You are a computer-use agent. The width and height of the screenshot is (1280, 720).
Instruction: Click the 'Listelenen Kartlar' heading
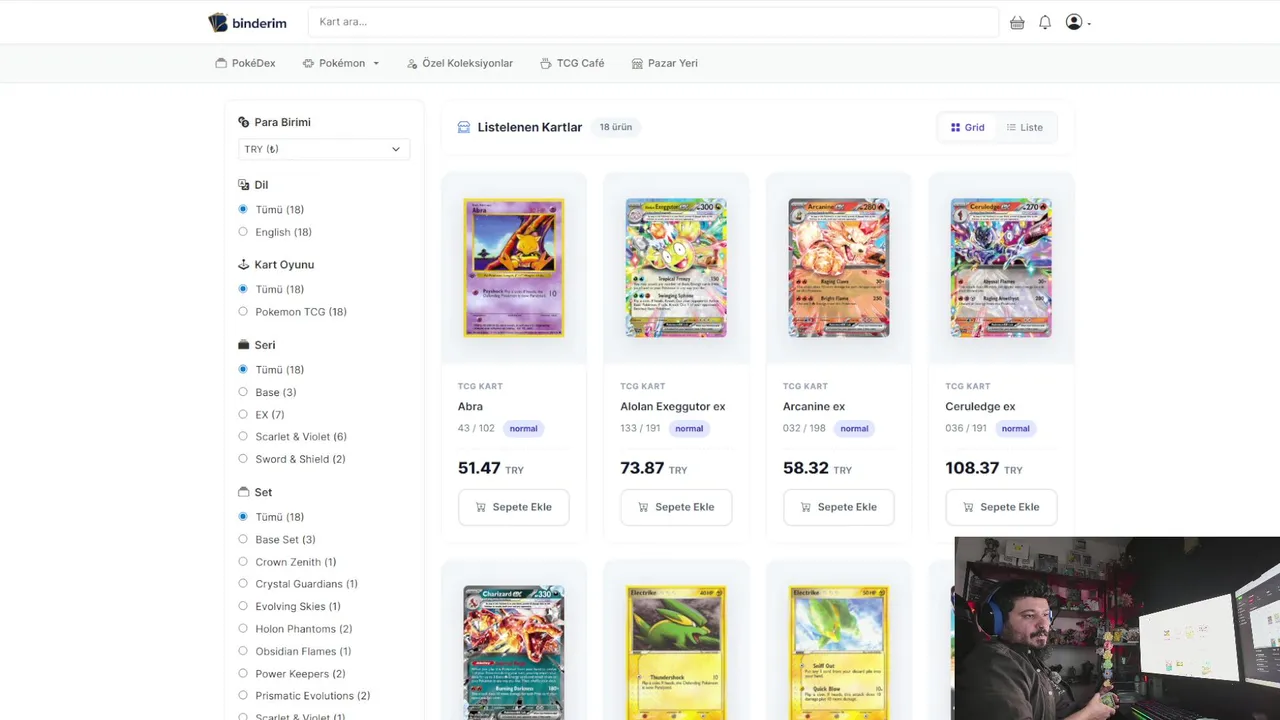[530, 127]
